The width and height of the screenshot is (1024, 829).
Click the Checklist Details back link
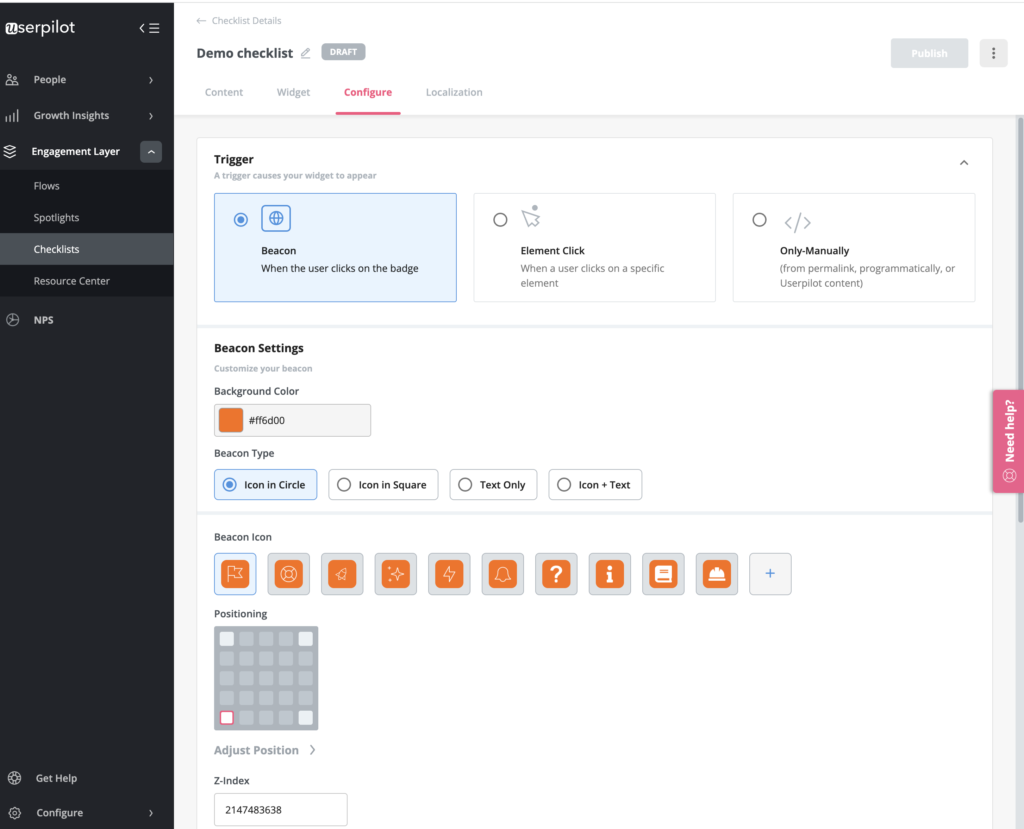(246, 21)
